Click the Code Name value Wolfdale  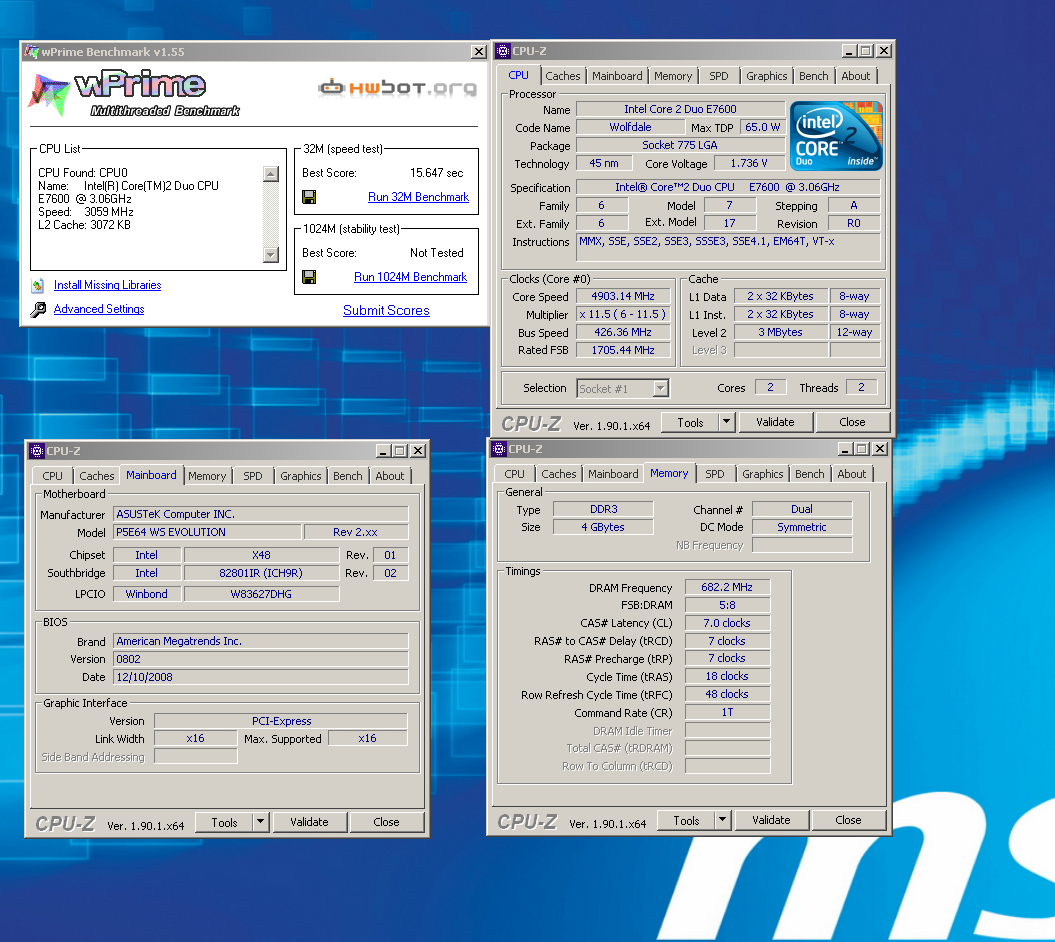point(630,127)
